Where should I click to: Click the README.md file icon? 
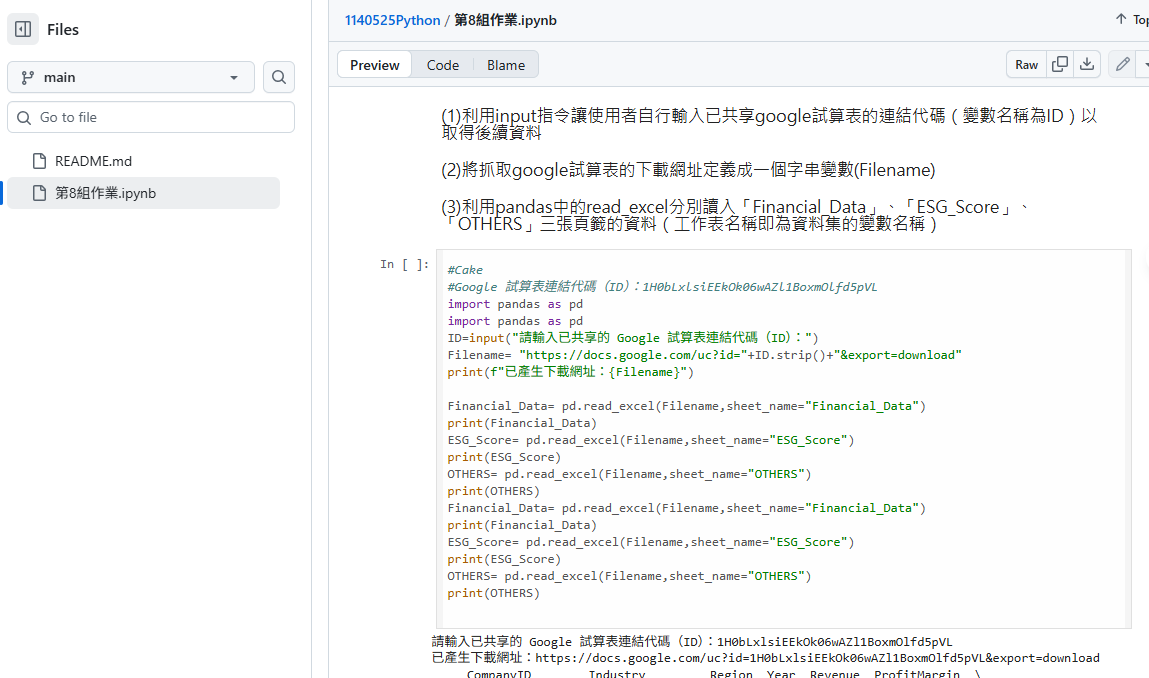(40, 161)
